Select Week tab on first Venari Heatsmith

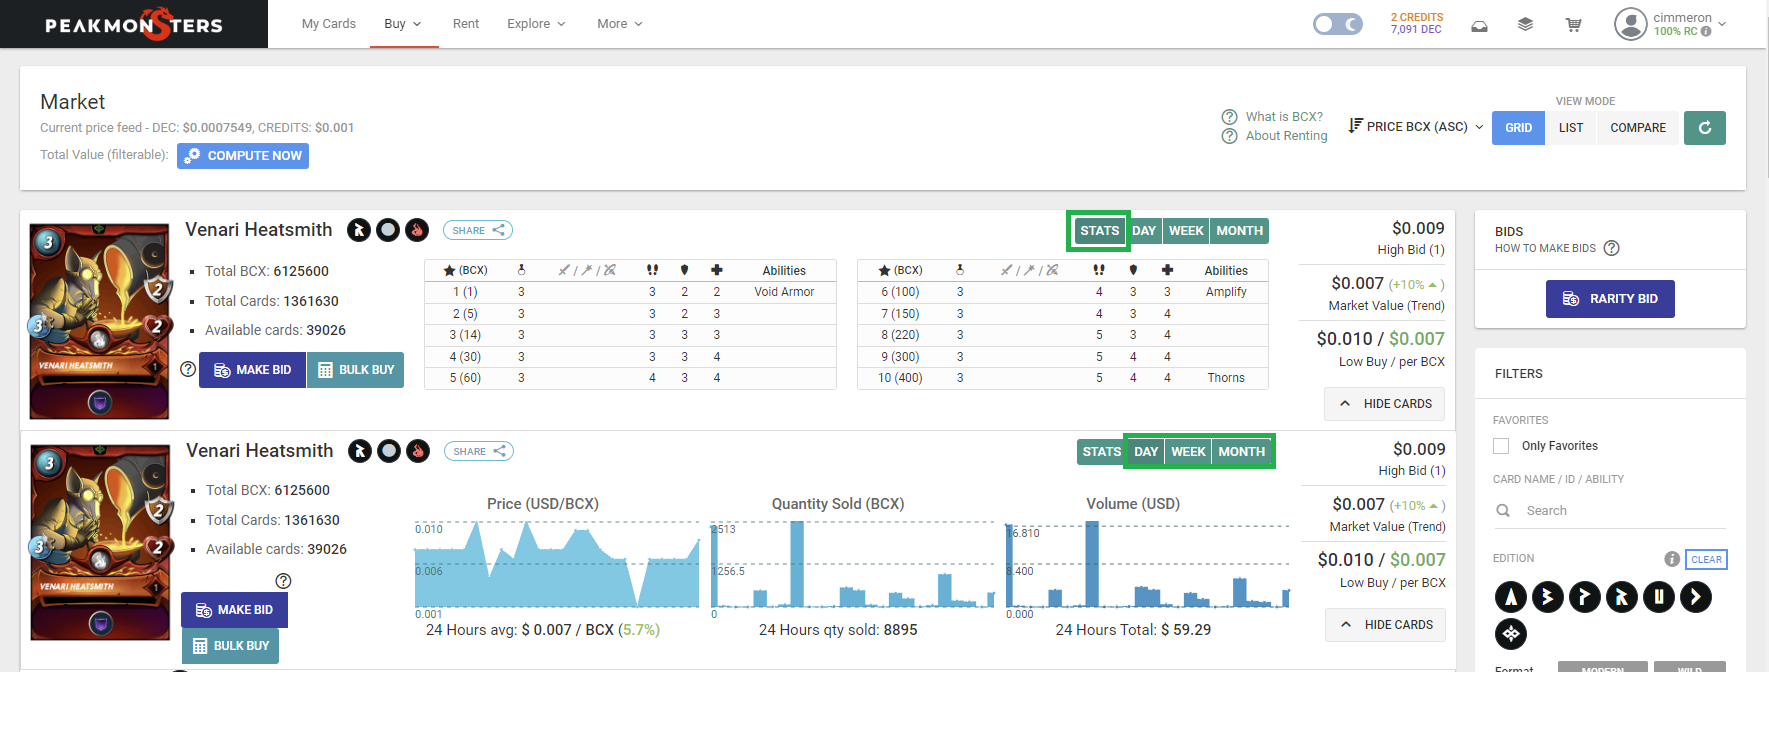click(1186, 231)
